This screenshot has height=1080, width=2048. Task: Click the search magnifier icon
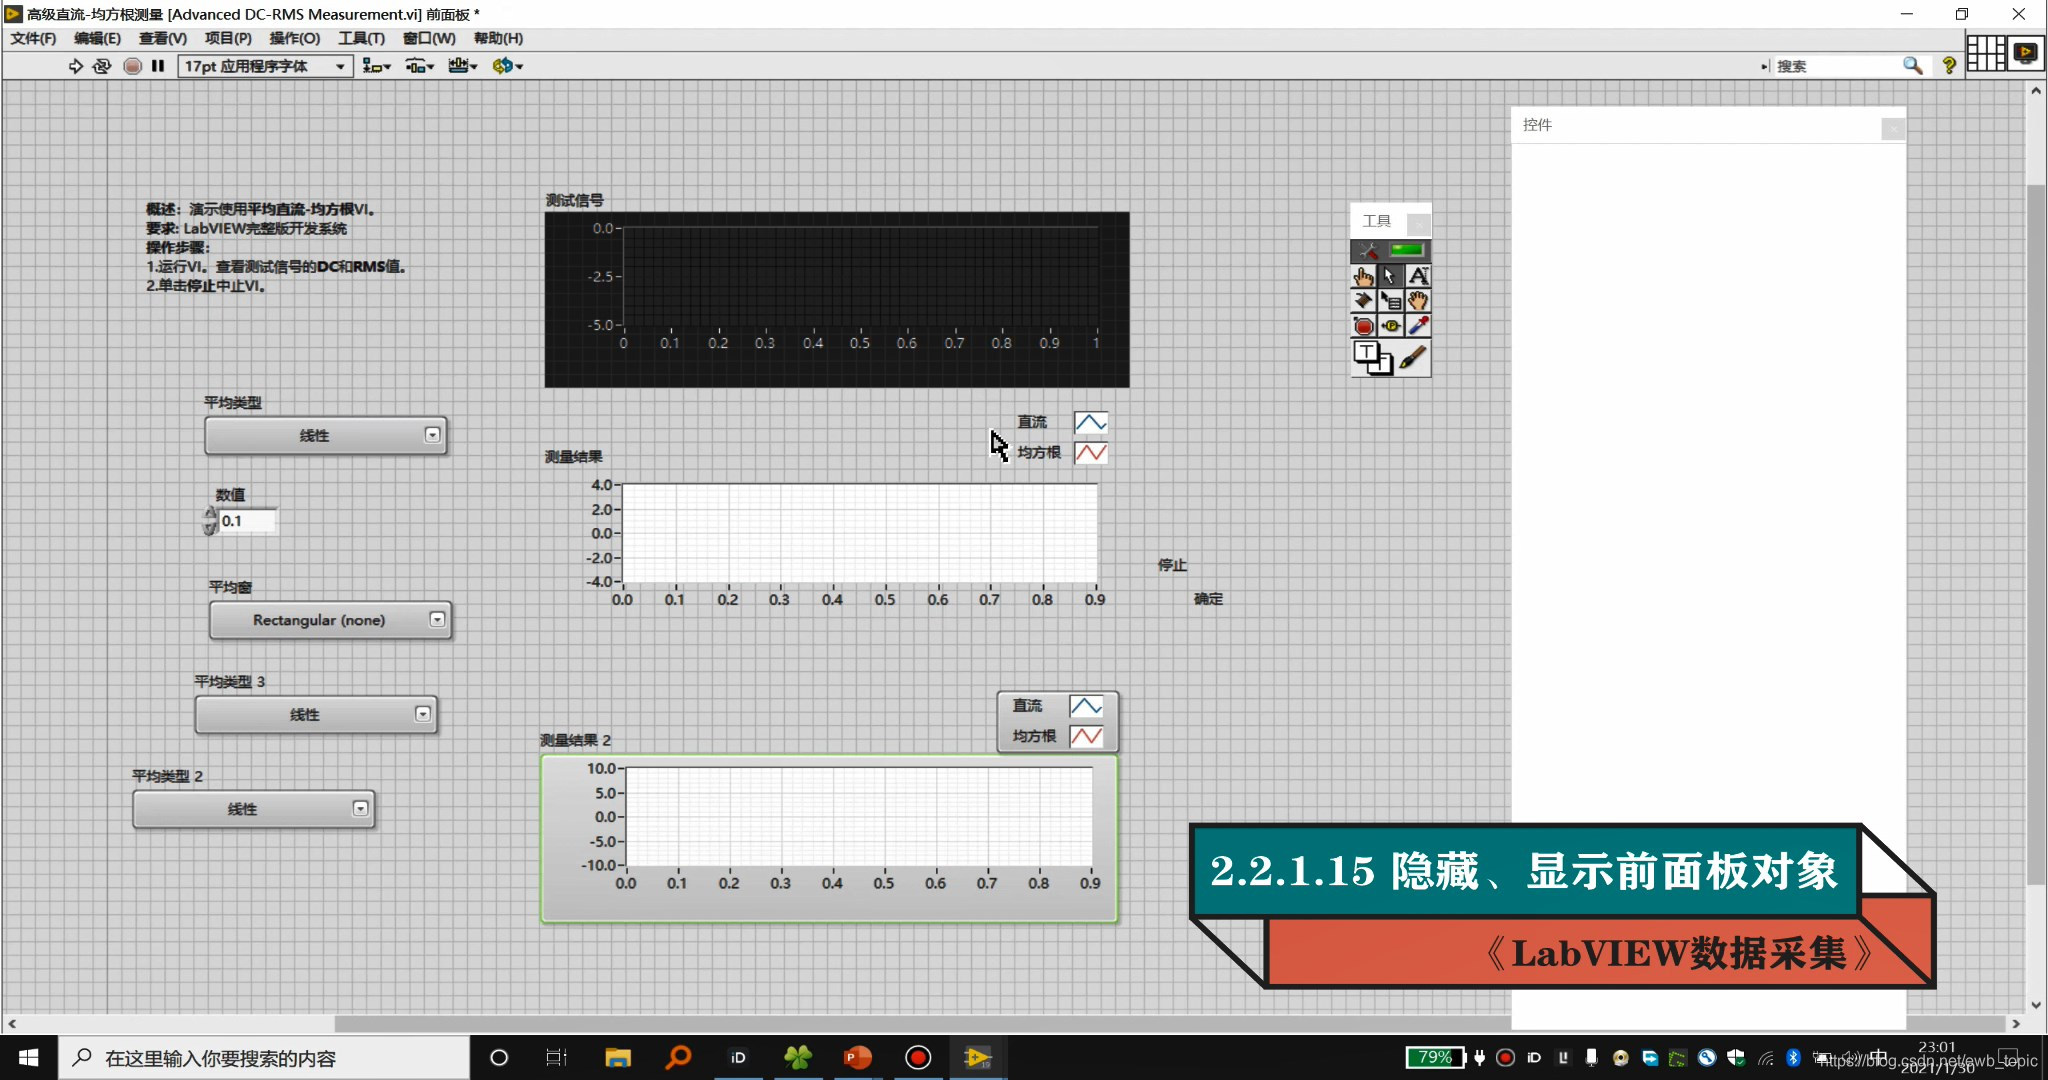click(1912, 66)
